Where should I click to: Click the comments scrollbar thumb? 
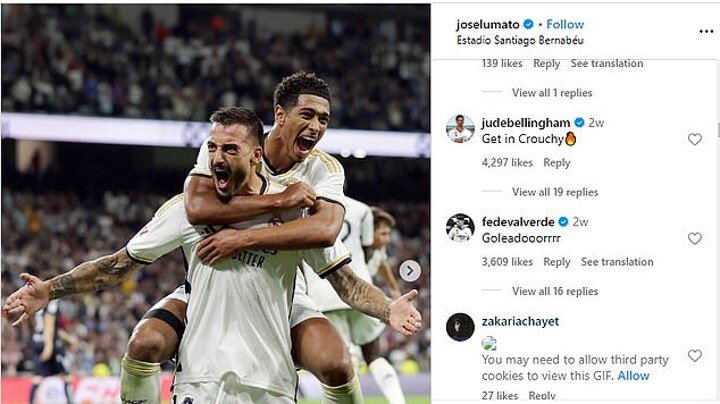point(718,129)
